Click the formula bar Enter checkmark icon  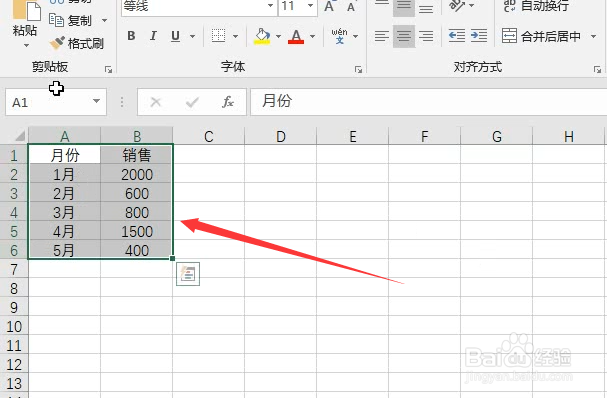pyautogui.click(x=192, y=102)
